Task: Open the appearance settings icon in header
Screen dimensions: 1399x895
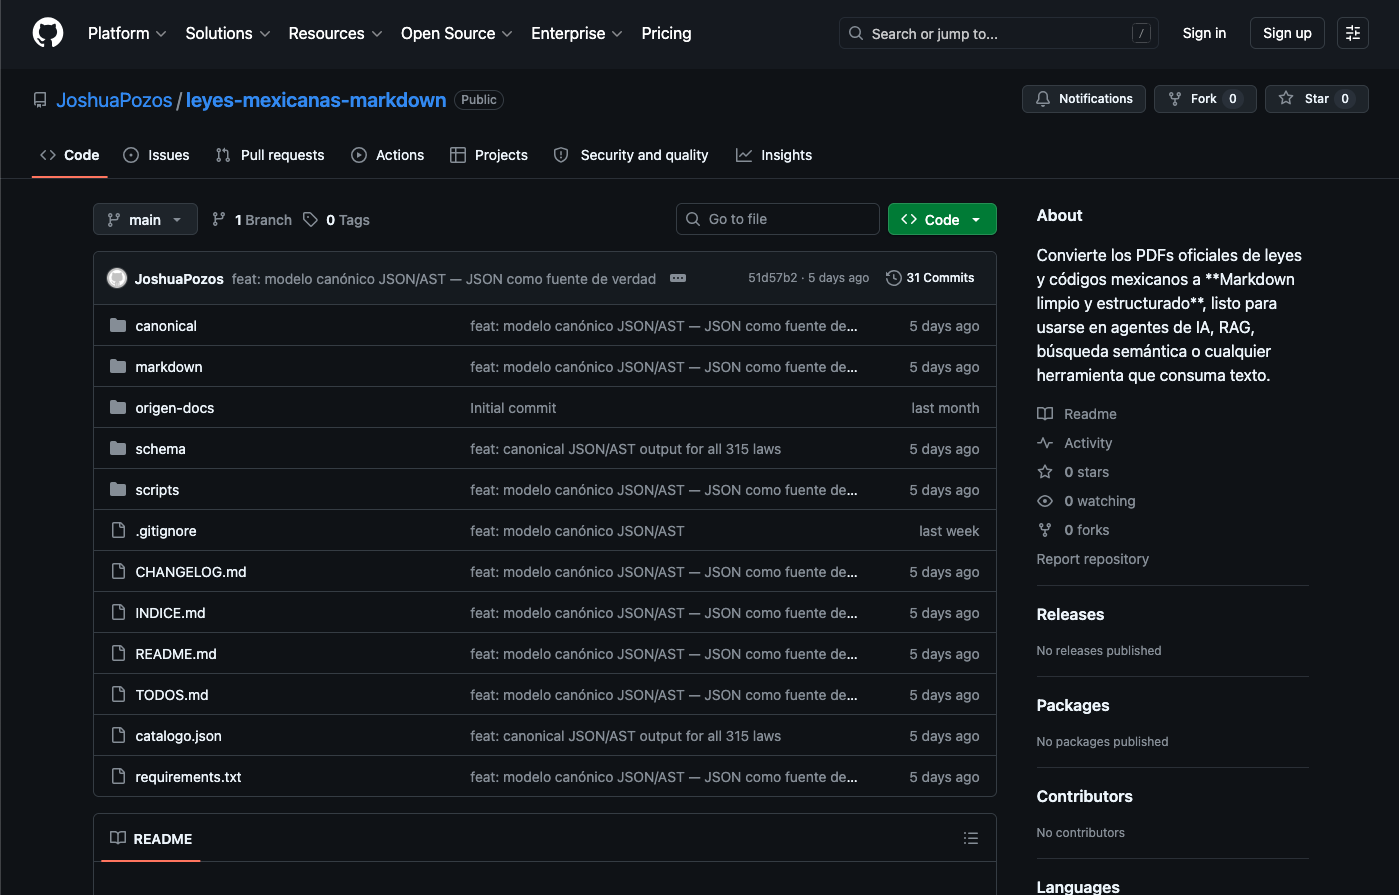Action: (x=1353, y=33)
